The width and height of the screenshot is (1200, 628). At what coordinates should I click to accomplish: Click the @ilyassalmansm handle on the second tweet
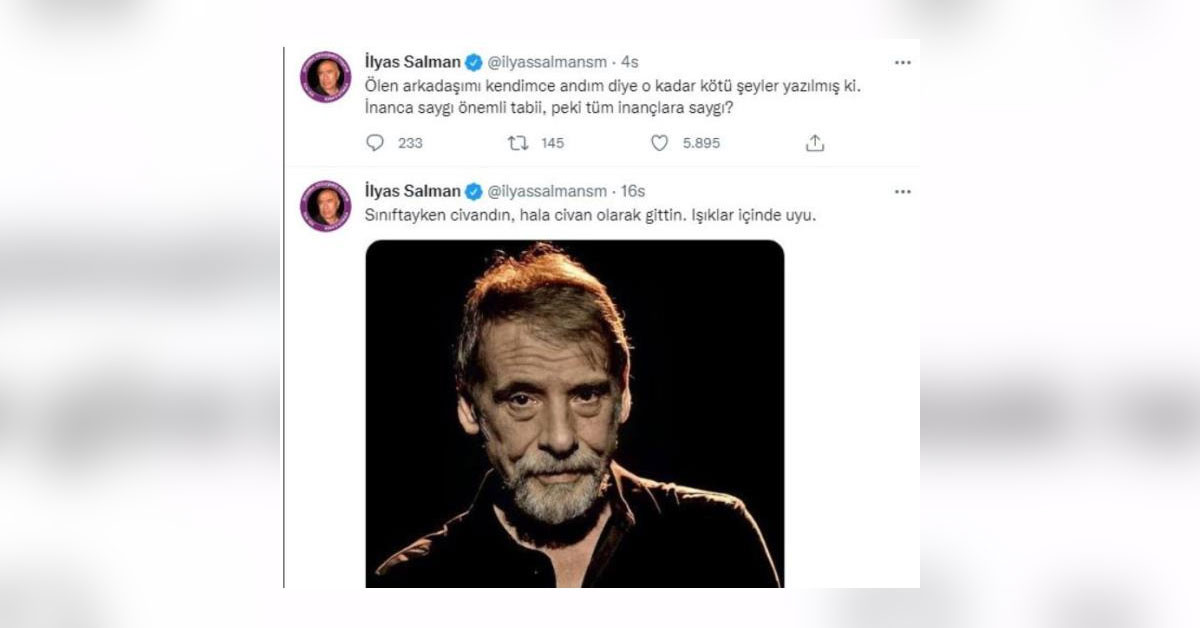click(547, 191)
